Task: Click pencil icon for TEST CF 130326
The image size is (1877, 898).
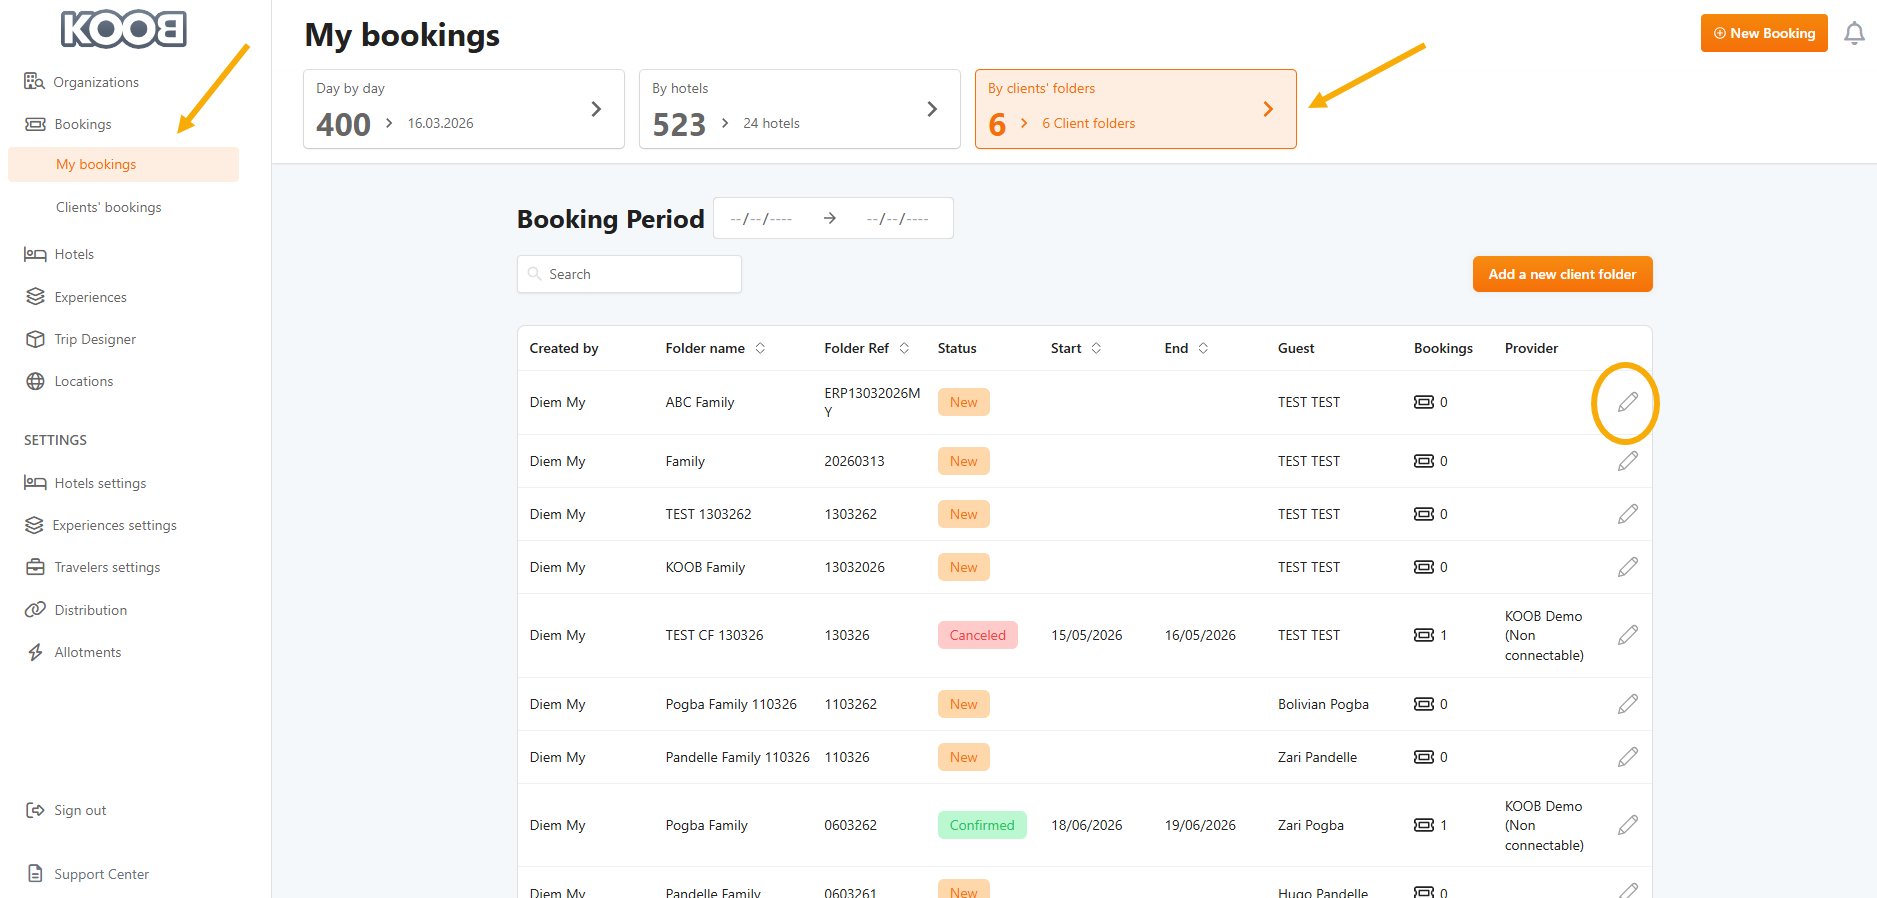Action: tap(1627, 635)
